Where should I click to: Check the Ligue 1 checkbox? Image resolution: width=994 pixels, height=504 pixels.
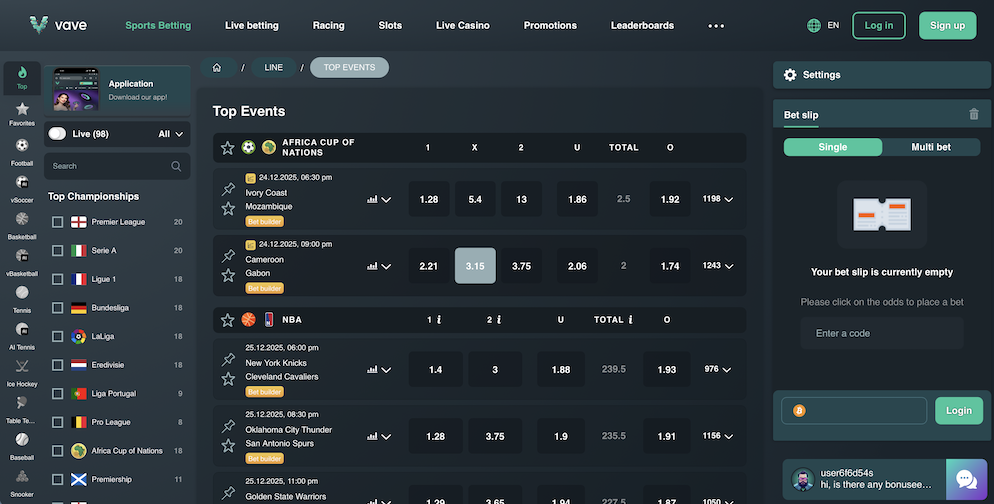pyautogui.click(x=58, y=279)
